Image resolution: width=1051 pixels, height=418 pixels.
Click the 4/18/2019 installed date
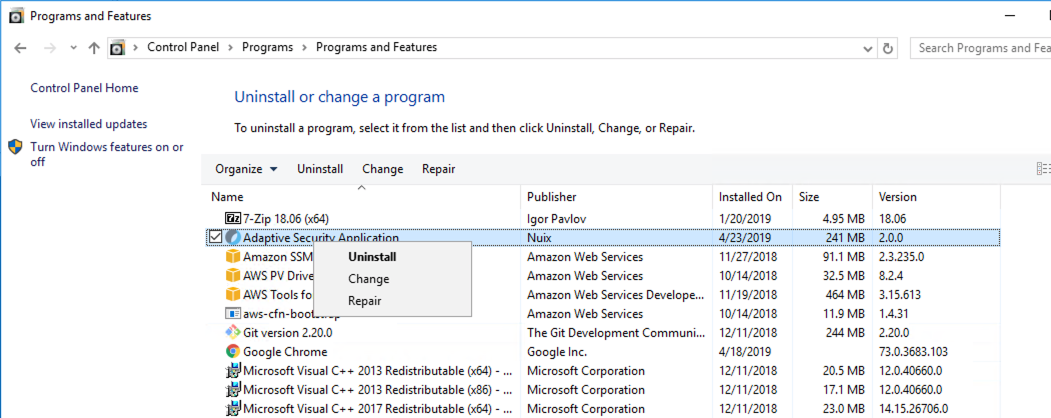[x=745, y=352]
